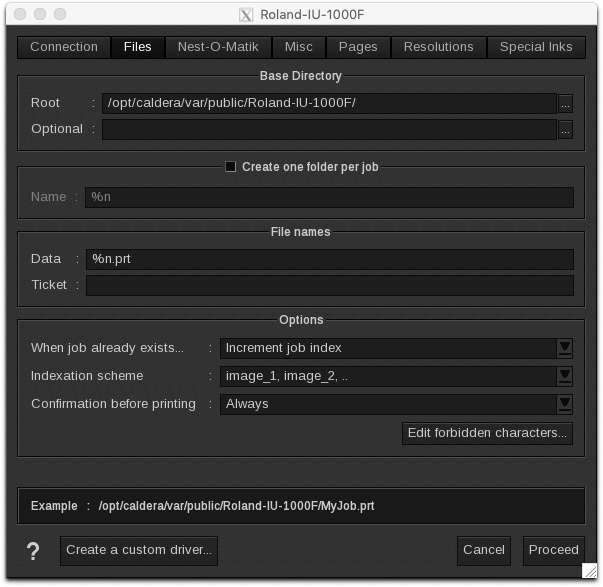
Task: Click the Ticket file name field
Action: (x=330, y=285)
